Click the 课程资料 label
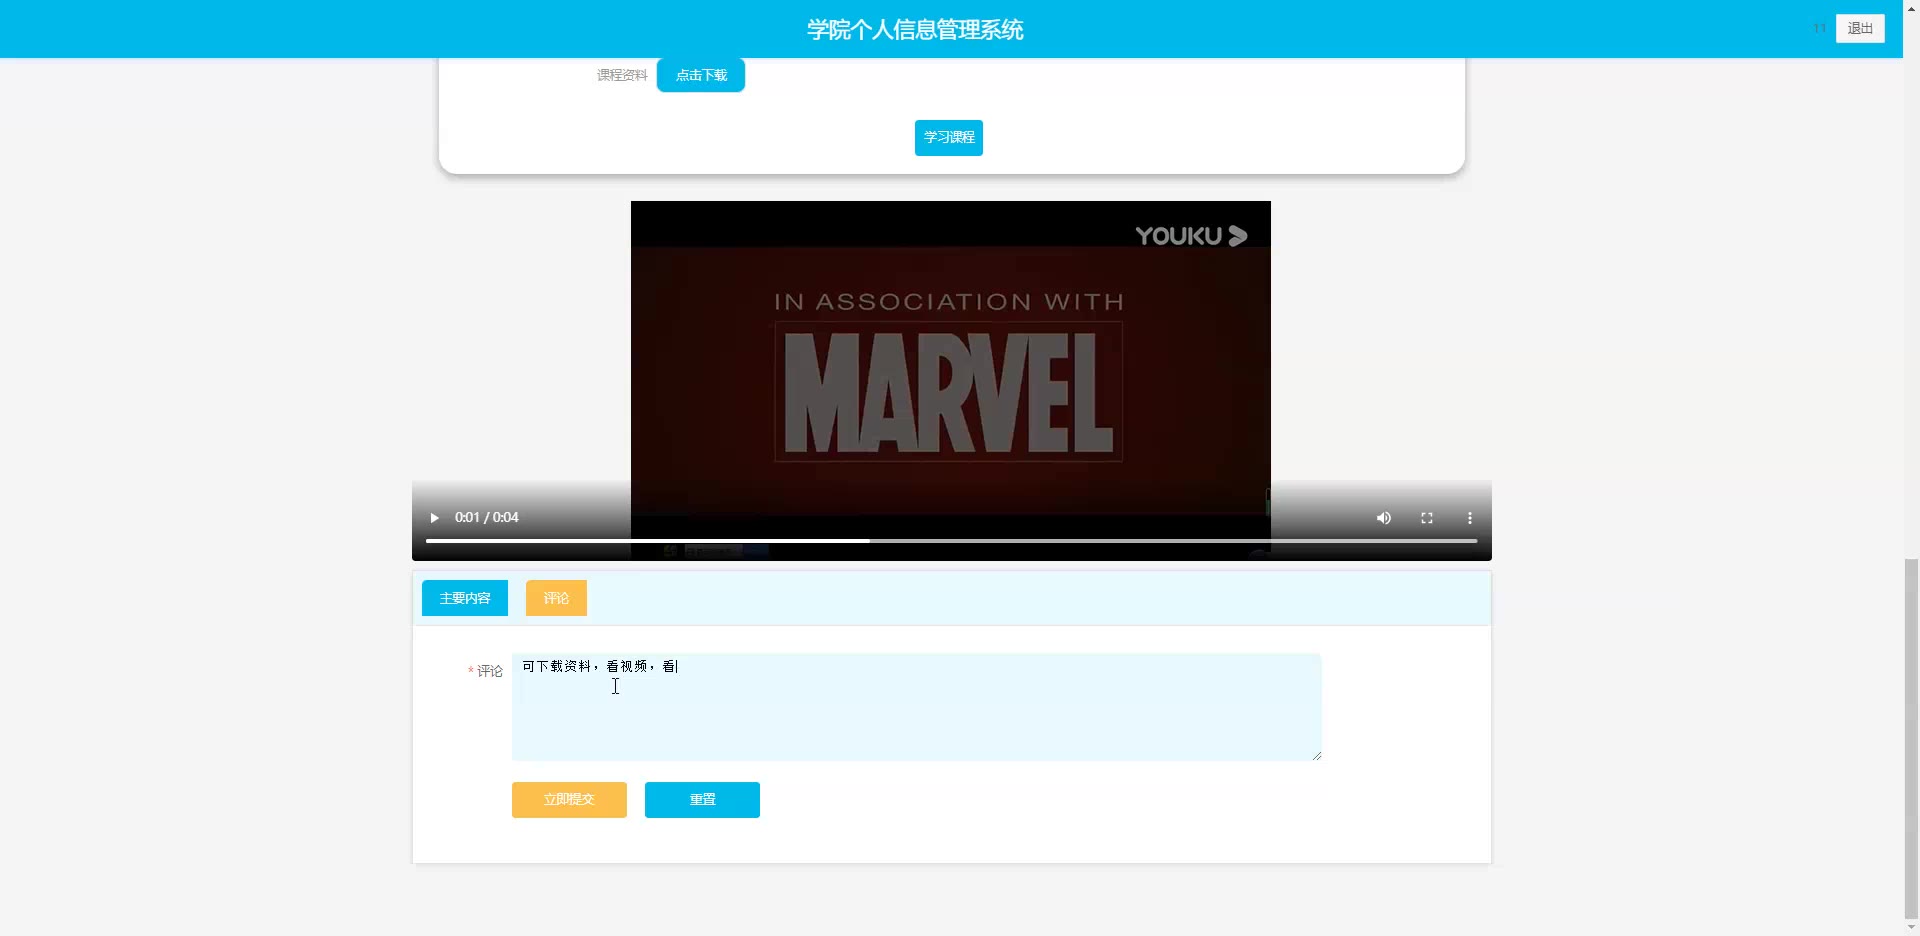Viewport: 1920px width, 936px height. [x=622, y=75]
